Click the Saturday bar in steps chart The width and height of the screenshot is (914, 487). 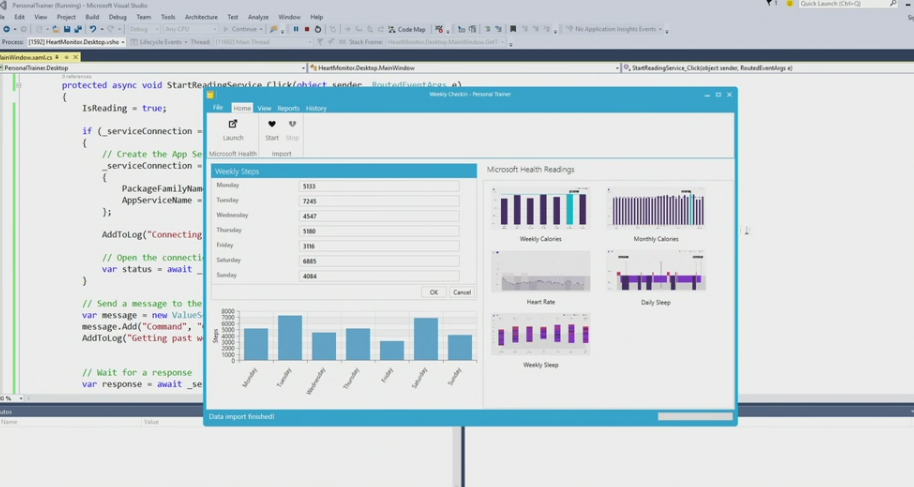pos(426,339)
